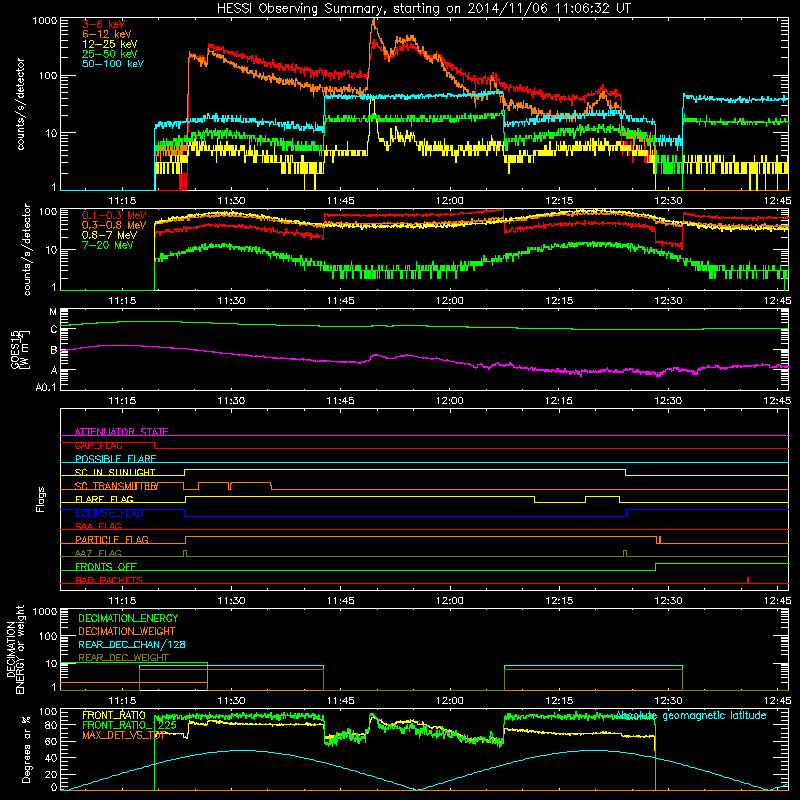
Task: Click the 0.1-0.3 MeV legend entry
Action: point(114,215)
